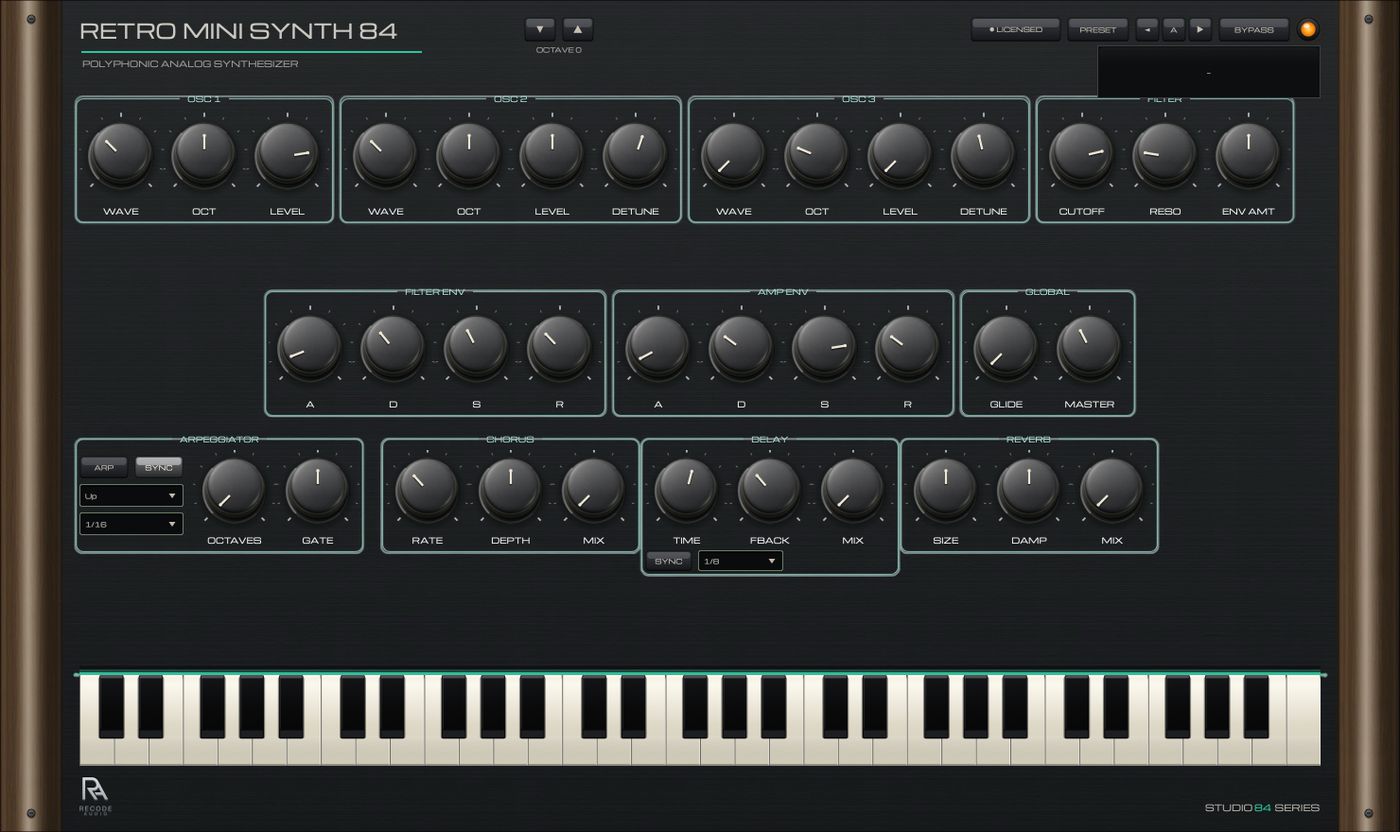Image resolution: width=1400 pixels, height=832 pixels.
Task: Open the arpeggiator 1/16 rate dropdown
Action: click(x=131, y=523)
